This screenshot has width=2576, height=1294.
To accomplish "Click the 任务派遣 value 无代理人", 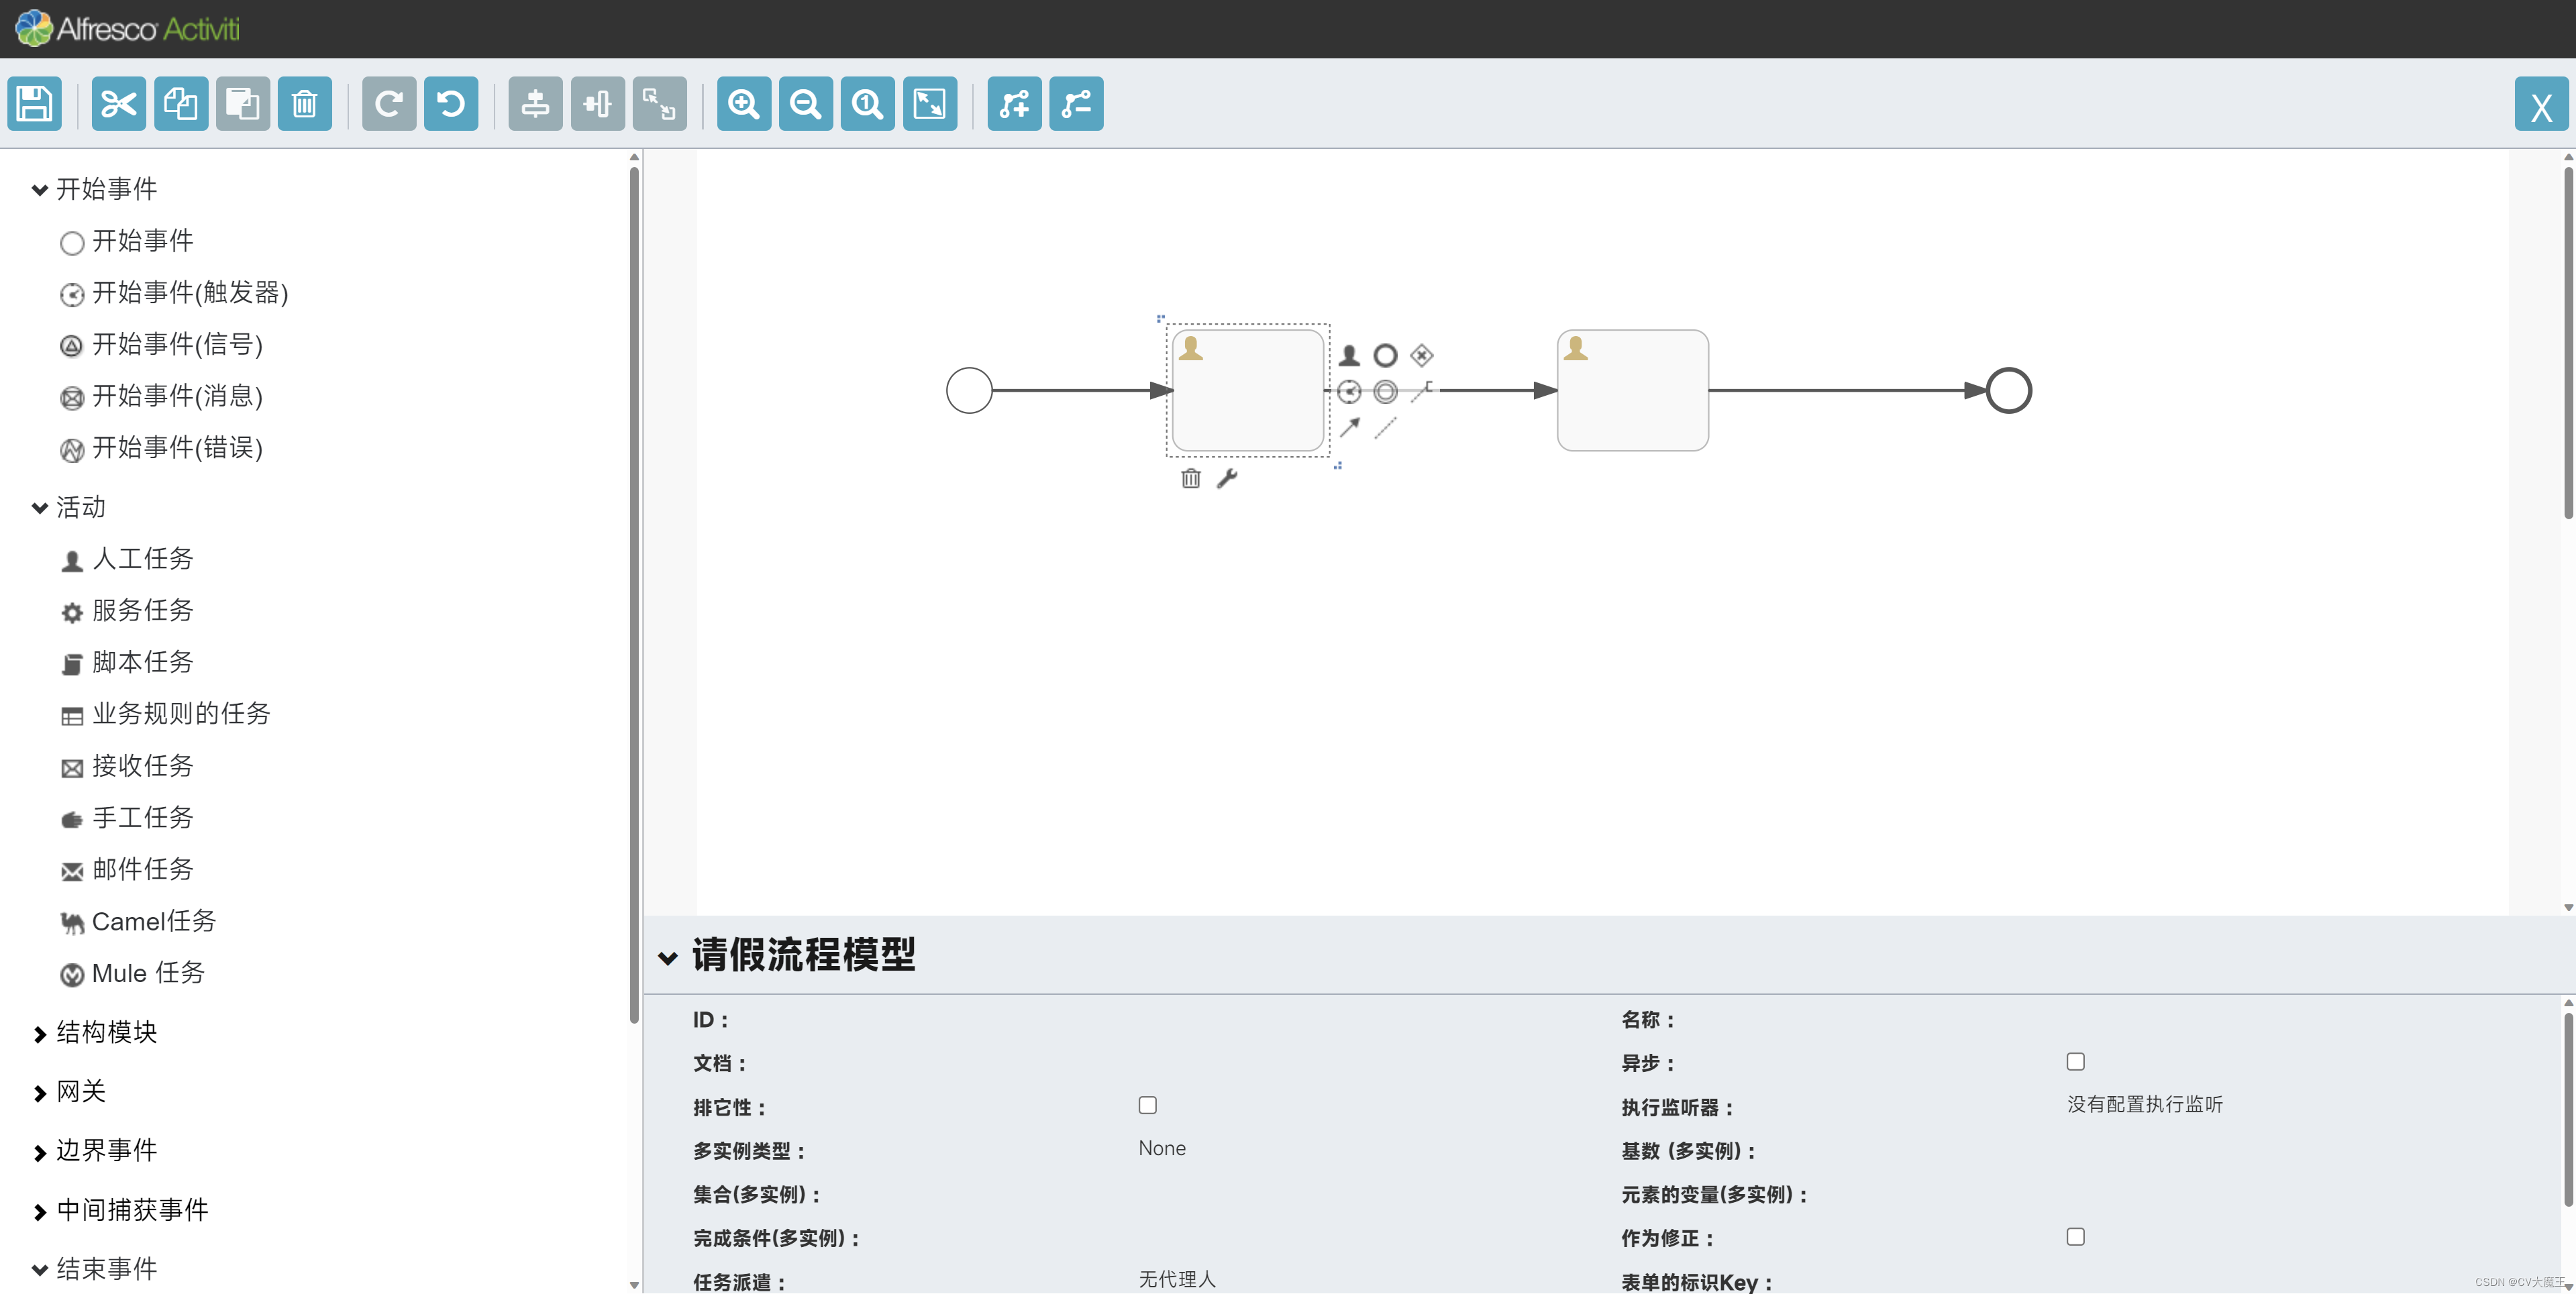I will point(1177,1279).
